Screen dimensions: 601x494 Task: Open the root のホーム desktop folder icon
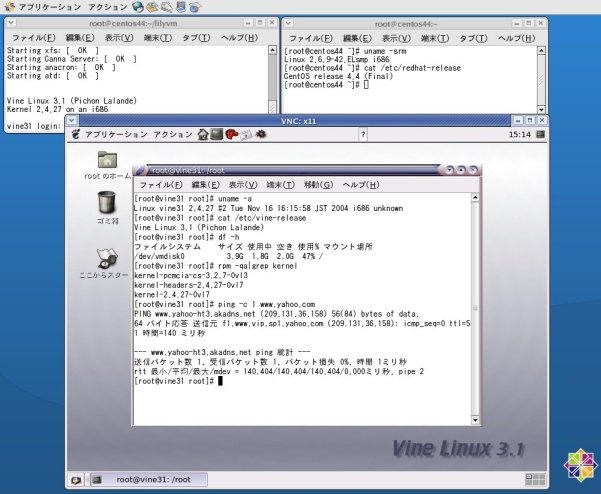click(x=107, y=159)
